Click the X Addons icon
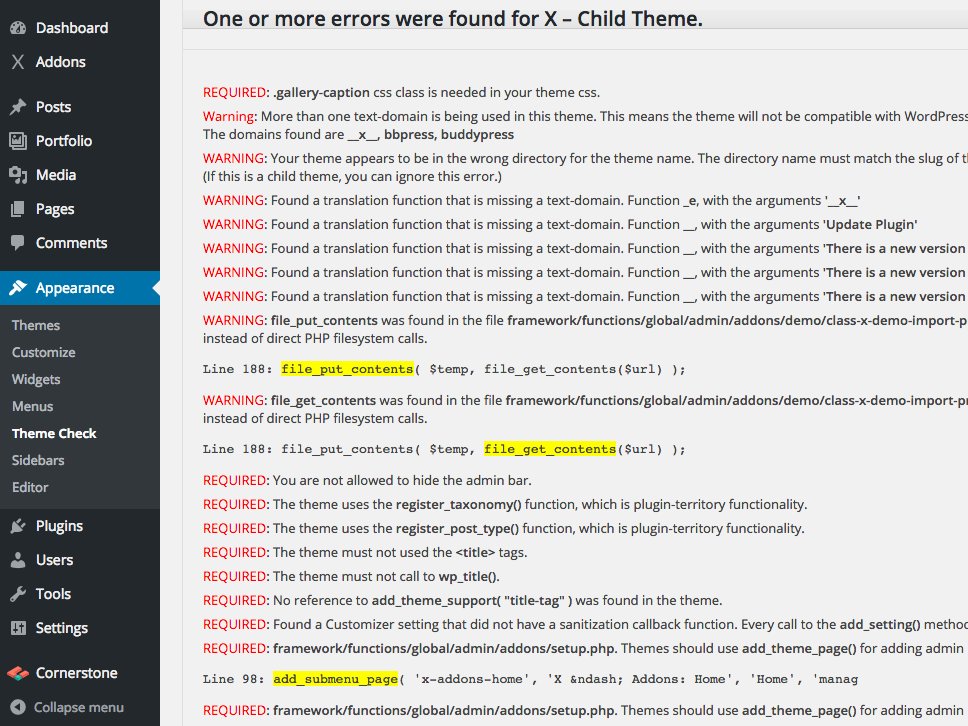Image resolution: width=968 pixels, height=726 pixels. coord(18,62)
